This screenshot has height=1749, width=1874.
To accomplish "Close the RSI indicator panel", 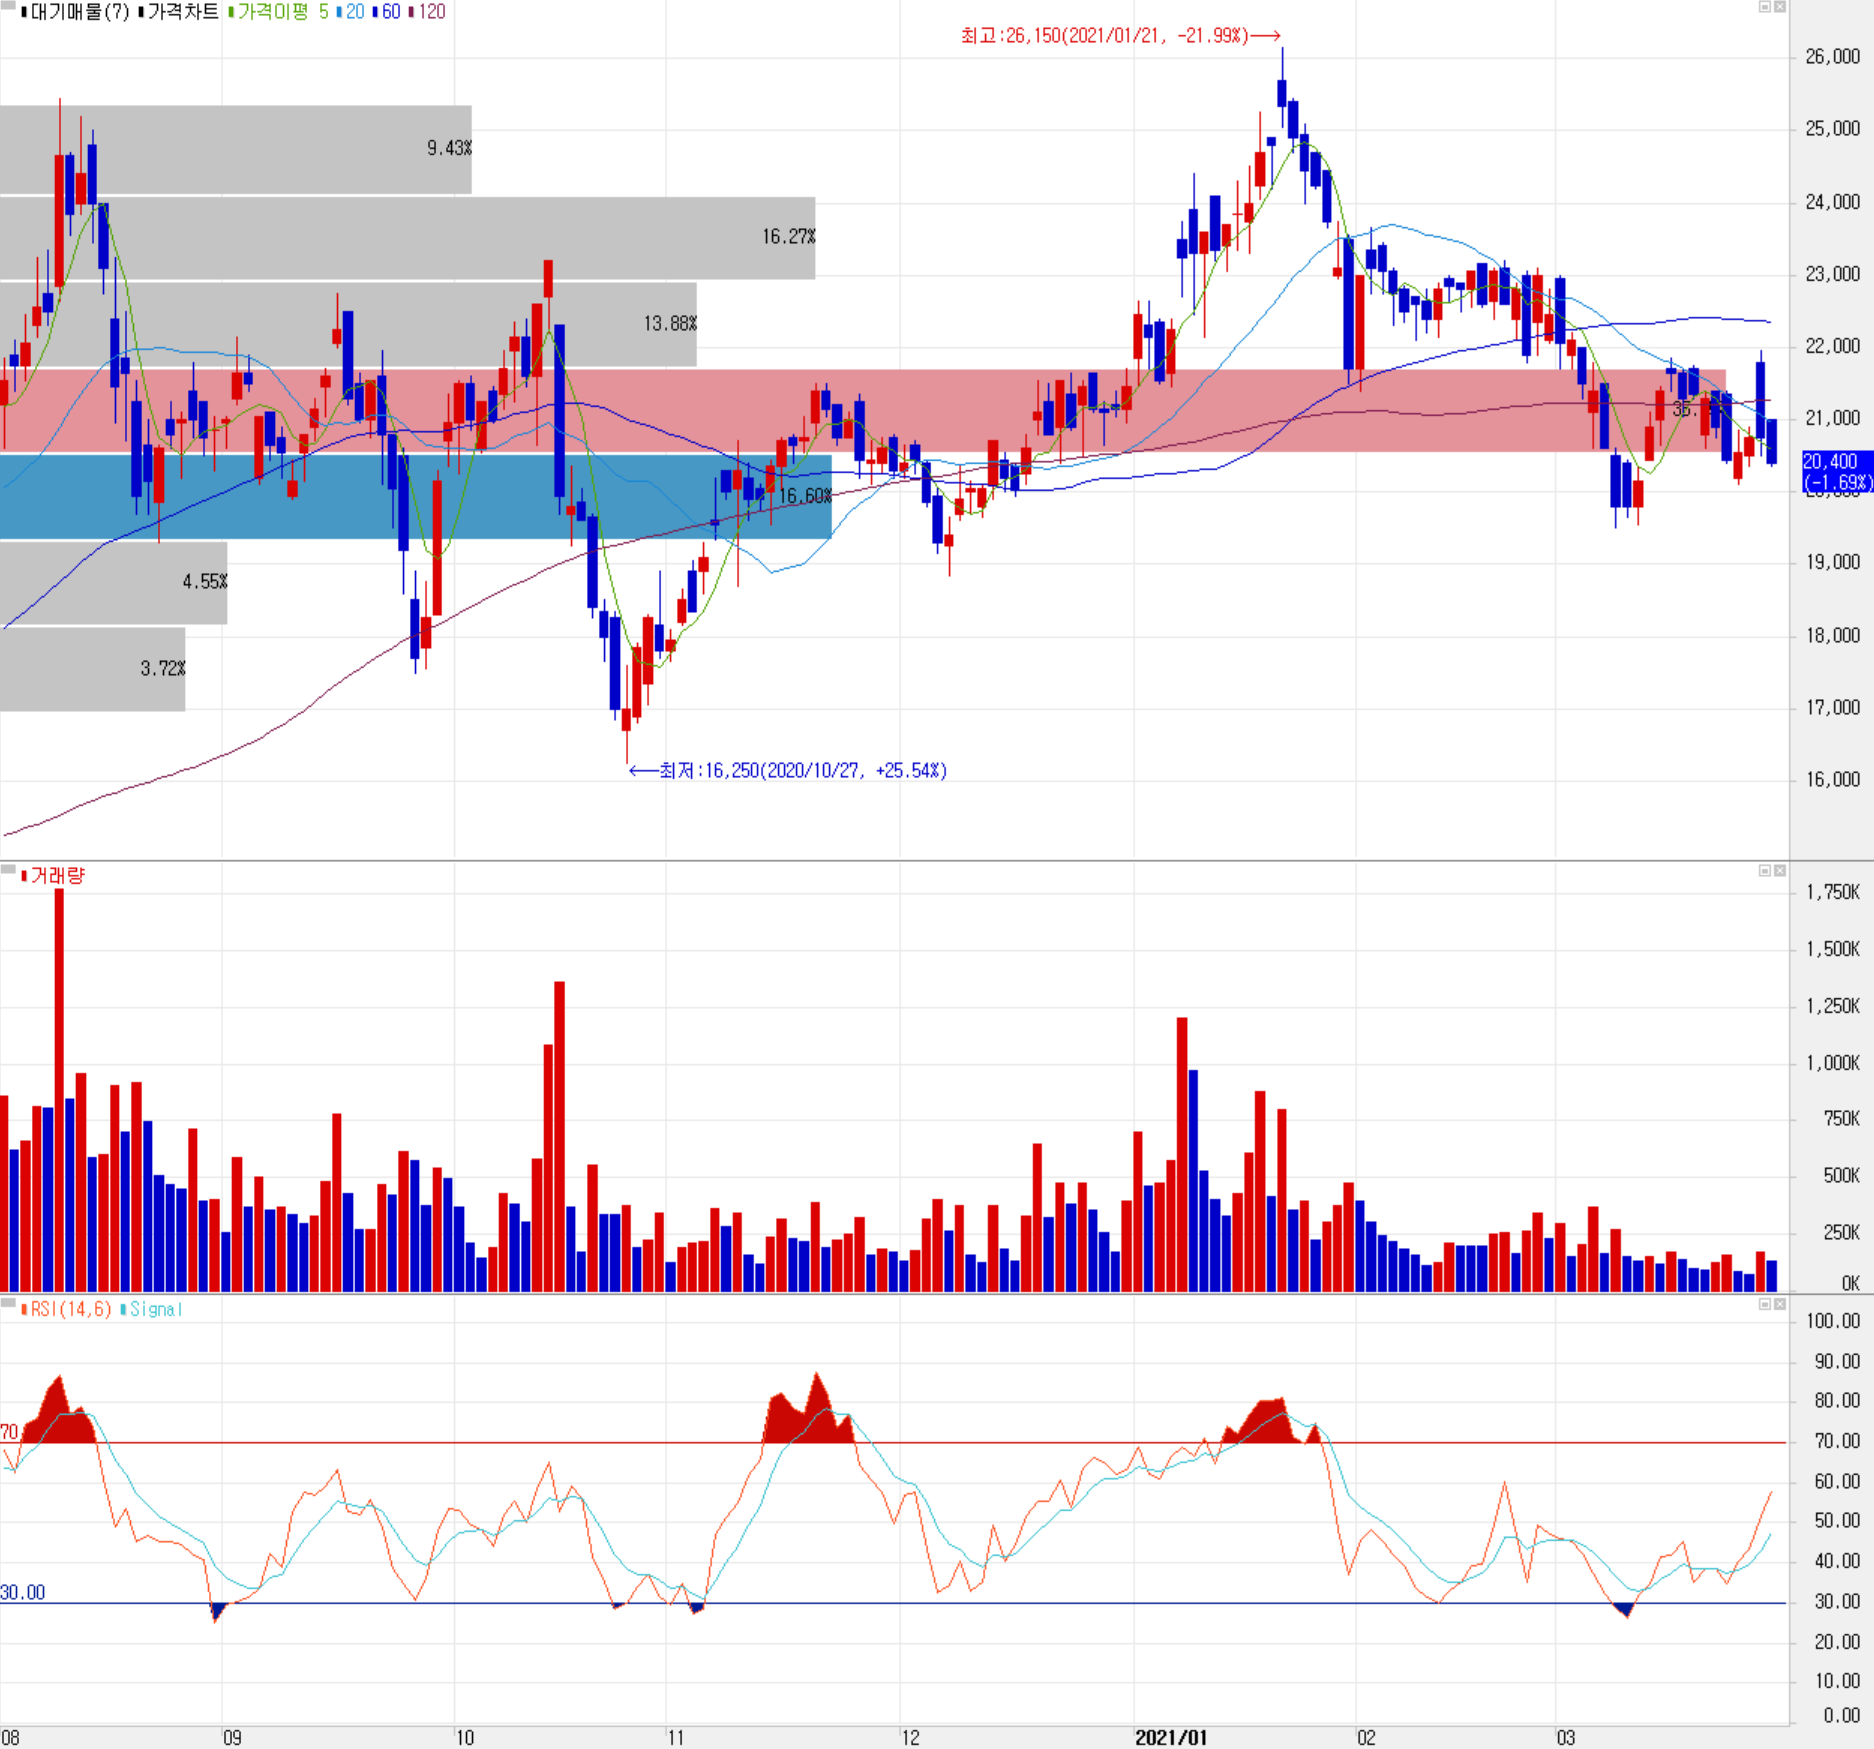I will point(1780,1304).
